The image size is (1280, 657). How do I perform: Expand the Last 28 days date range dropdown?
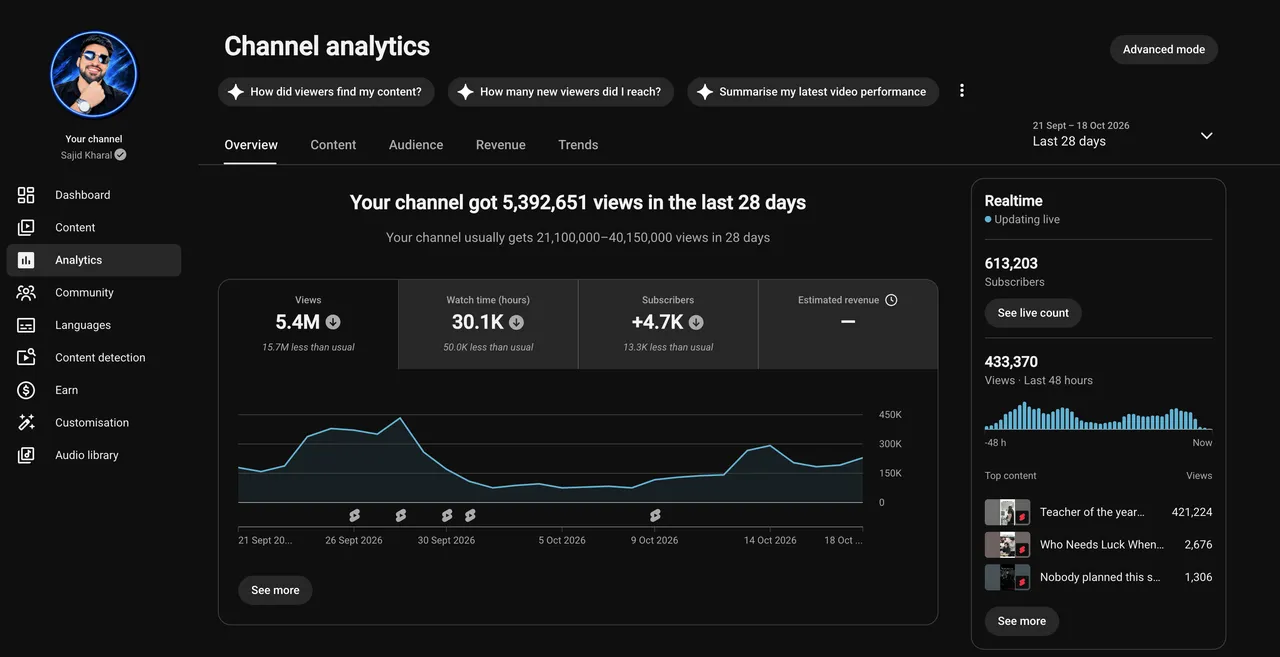coord(1206,136)
